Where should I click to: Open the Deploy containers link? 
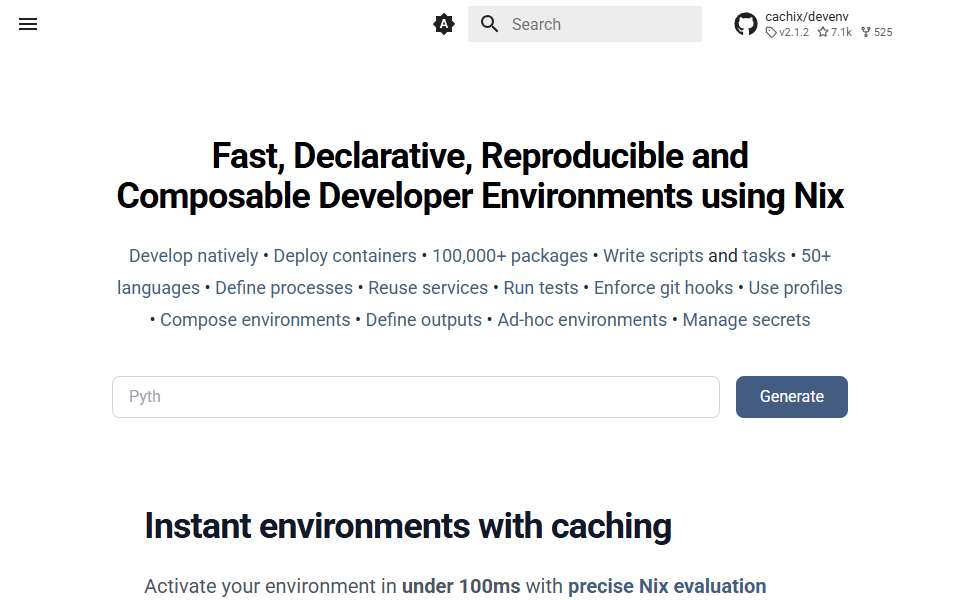pos(345,256)
